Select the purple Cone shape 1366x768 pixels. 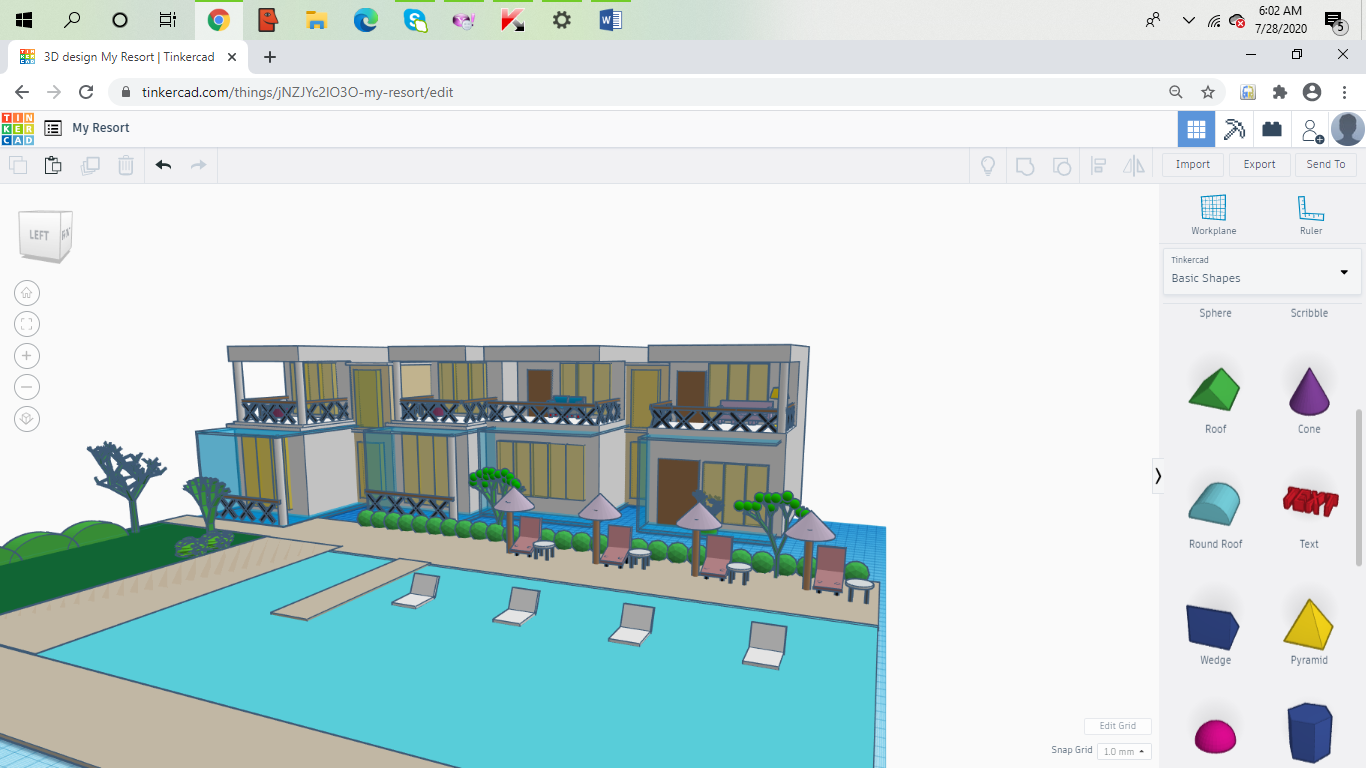click(1309, 390)
